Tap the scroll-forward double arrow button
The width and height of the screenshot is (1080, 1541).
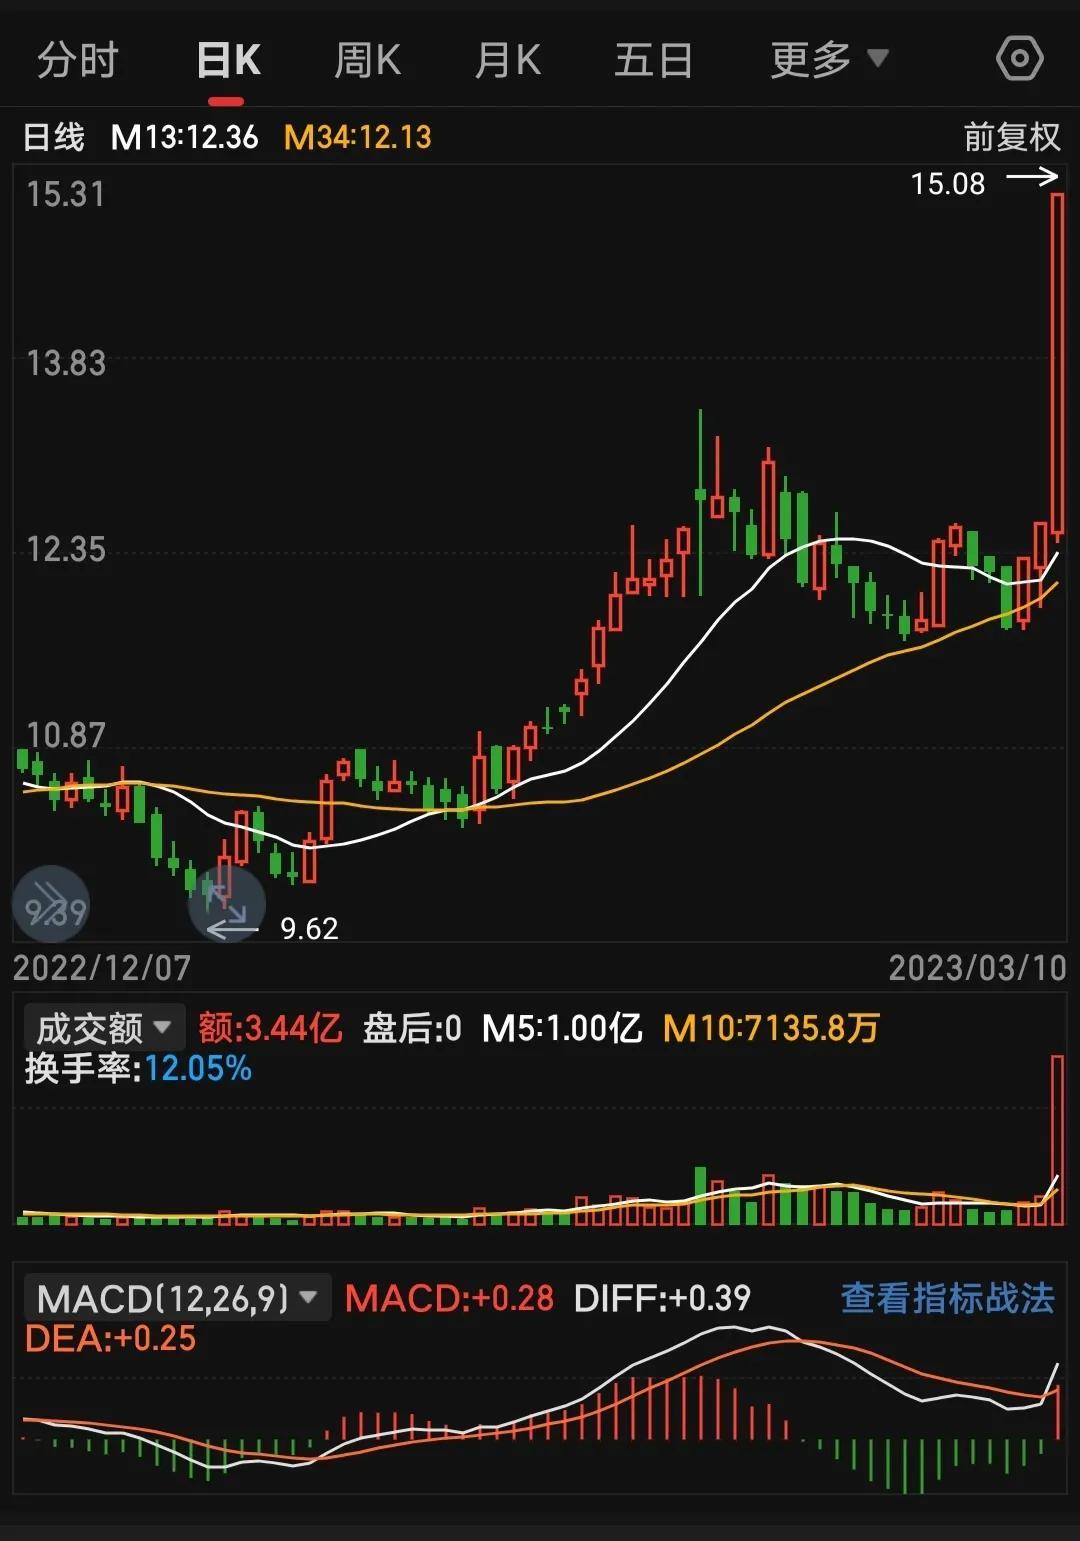click(50, 905)
